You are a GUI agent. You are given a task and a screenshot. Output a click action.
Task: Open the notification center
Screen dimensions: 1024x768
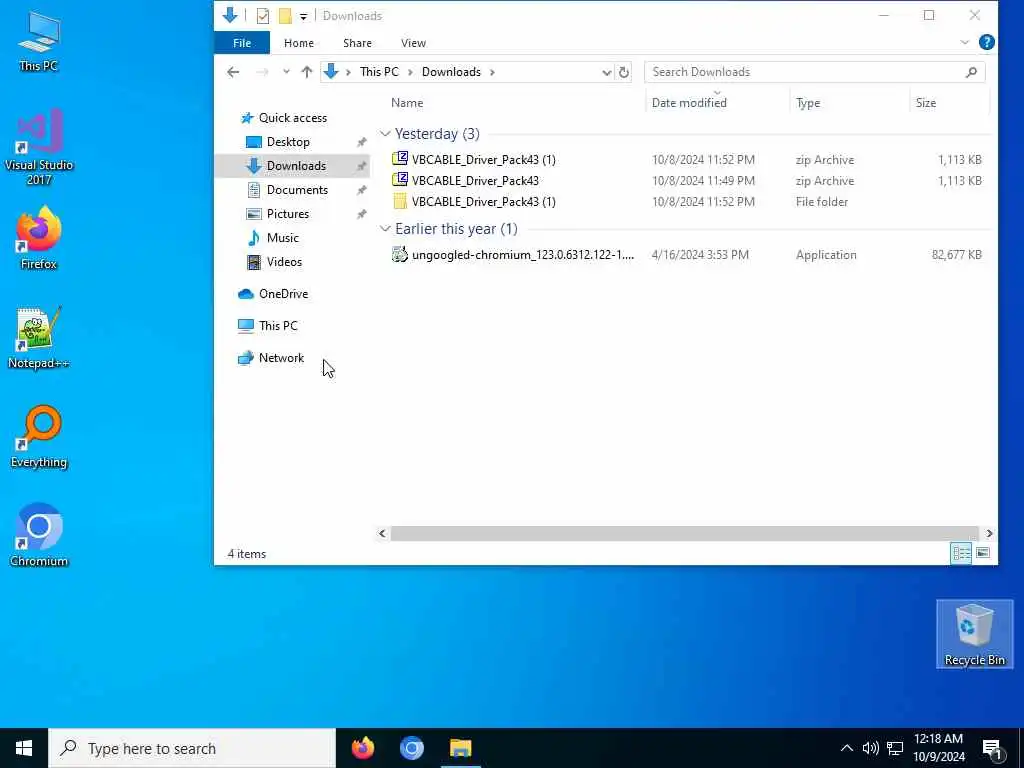(x=992, y=749)
